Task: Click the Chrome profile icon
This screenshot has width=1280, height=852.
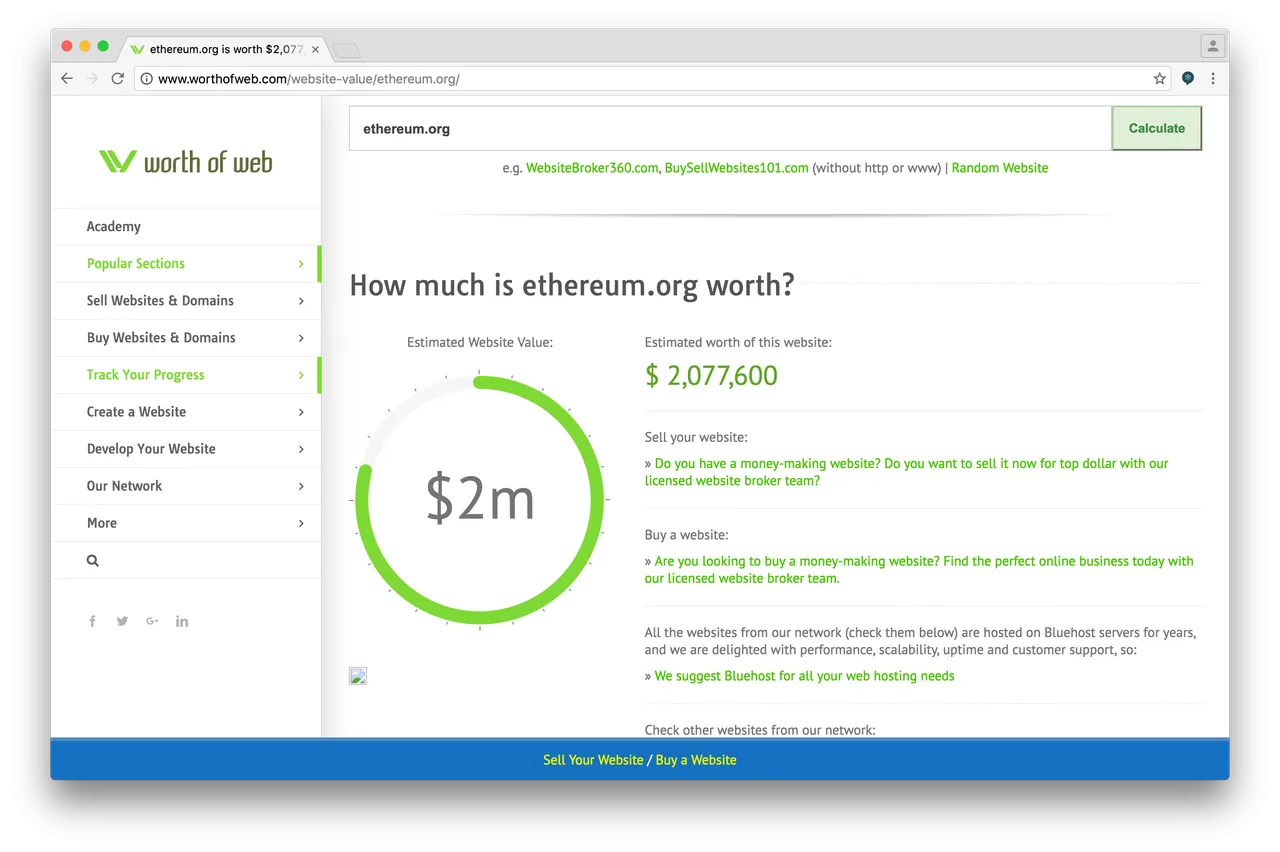Action: [1212, 46]
